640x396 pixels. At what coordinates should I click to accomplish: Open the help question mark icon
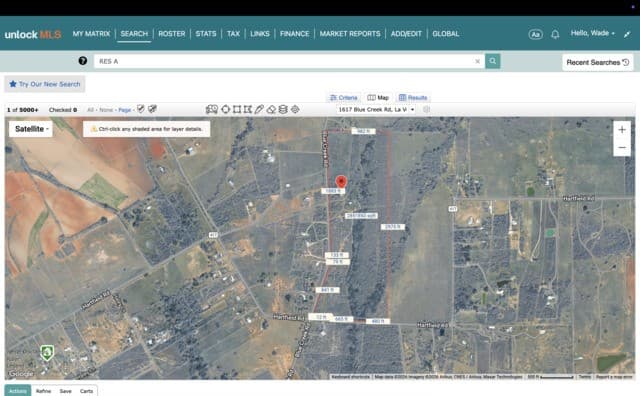point(82,61)
